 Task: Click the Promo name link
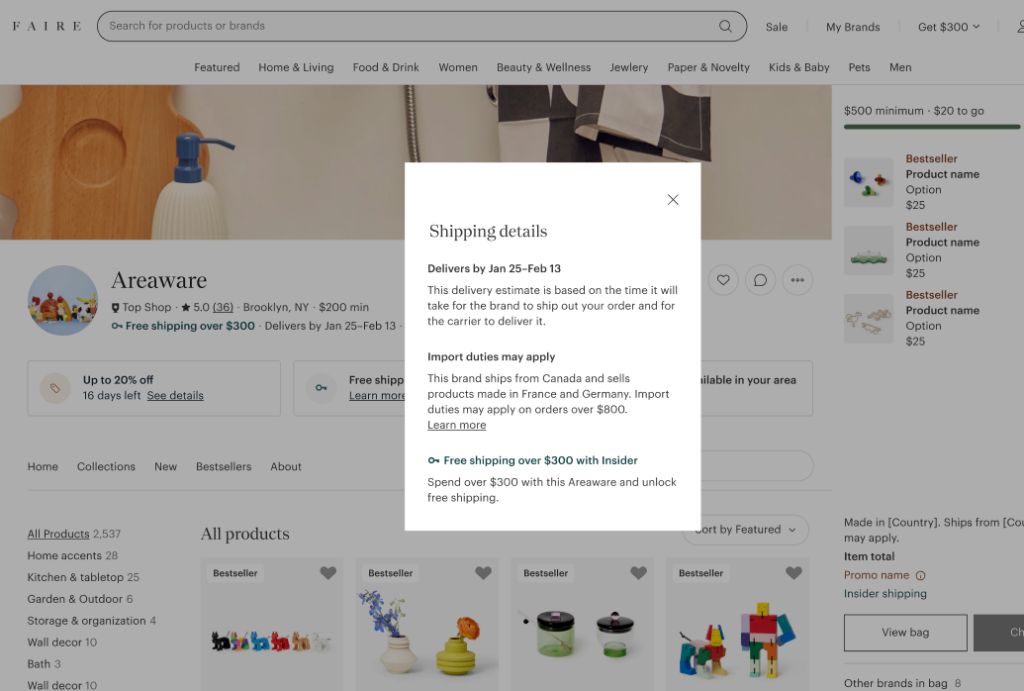tap(876, 575)
